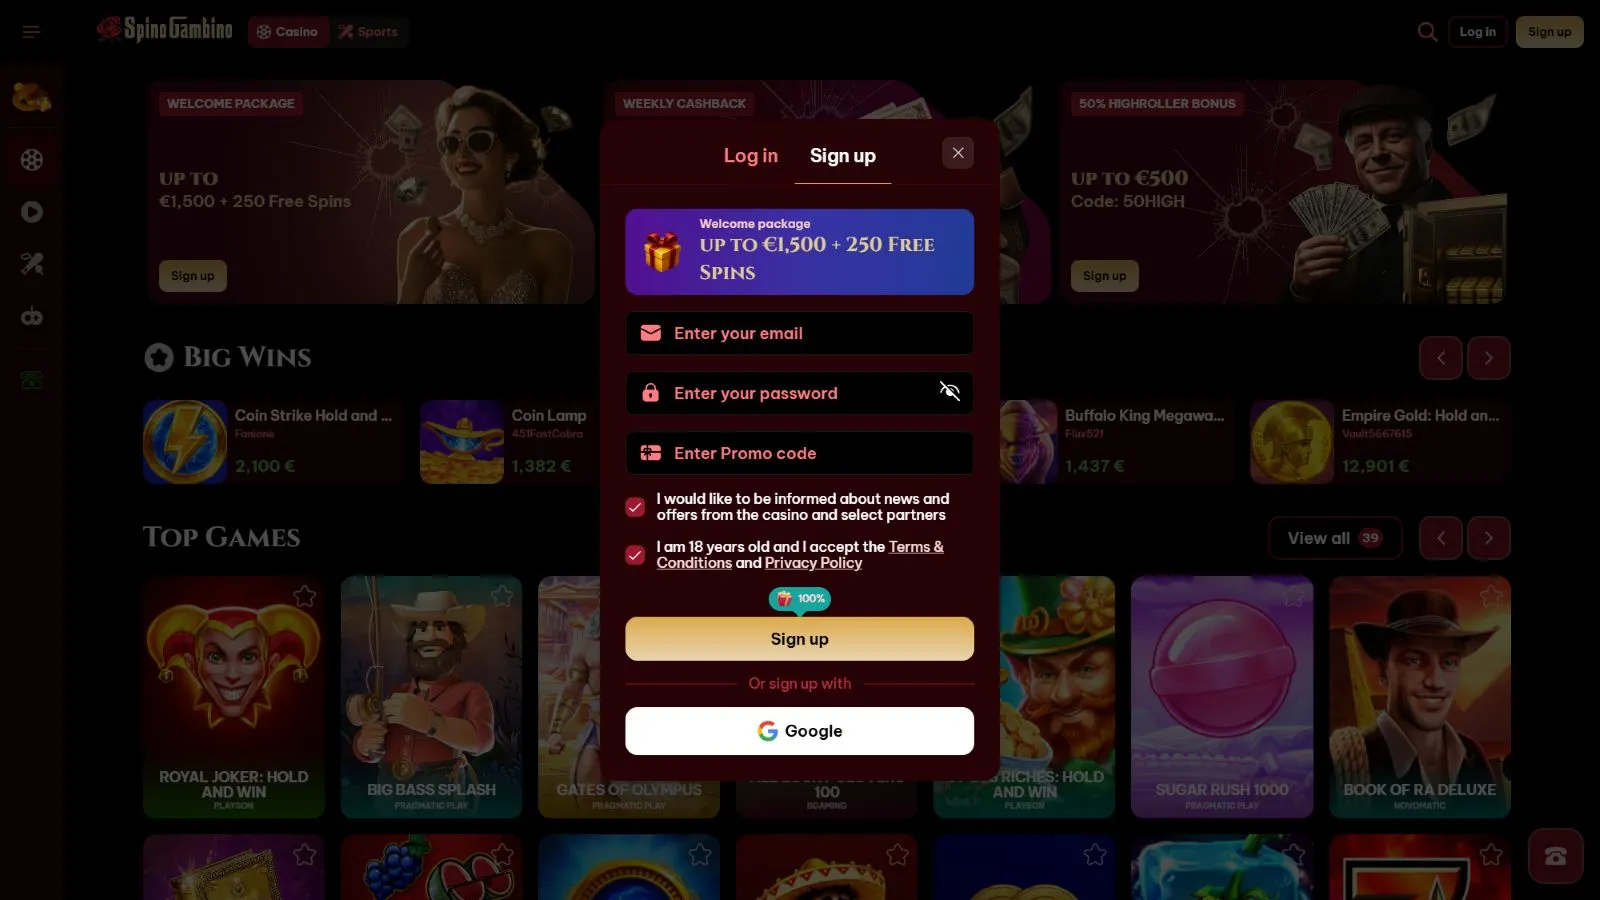
Task: Toggle the 18 years old terms checkbox
Action: pyautogui.click(x=635, y=555)
